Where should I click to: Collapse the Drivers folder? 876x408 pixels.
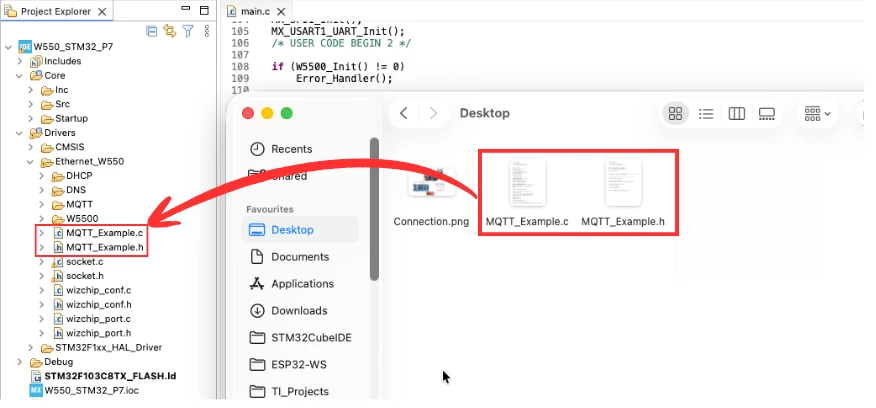(20, 133)
